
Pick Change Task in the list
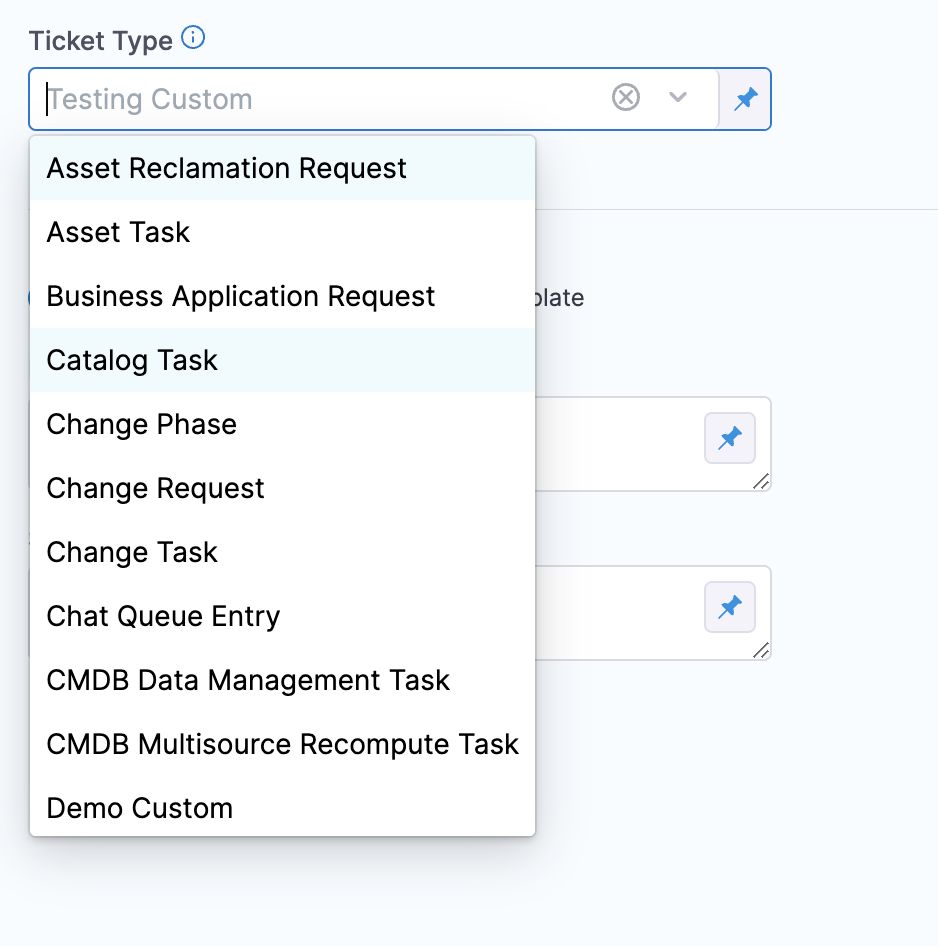pyautogui.click(x=132, y=552)
